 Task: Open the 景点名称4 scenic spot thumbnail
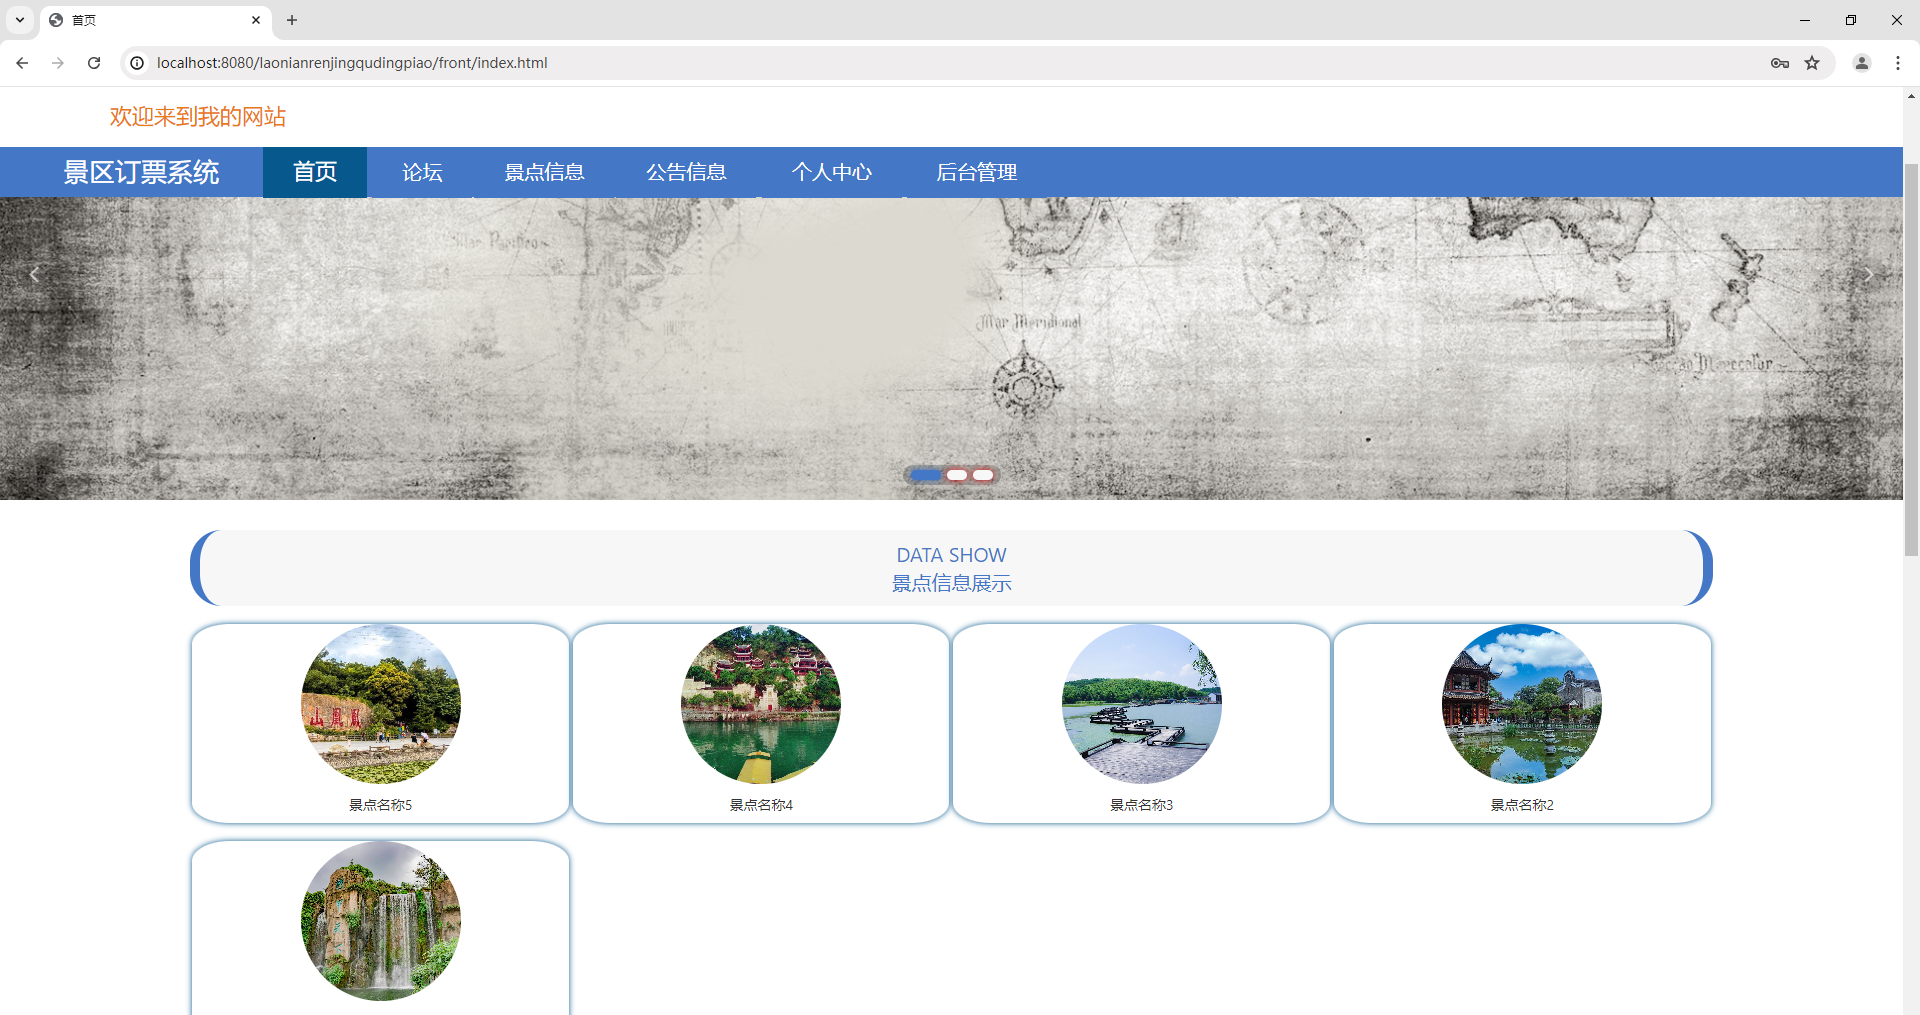coord(761,704)
